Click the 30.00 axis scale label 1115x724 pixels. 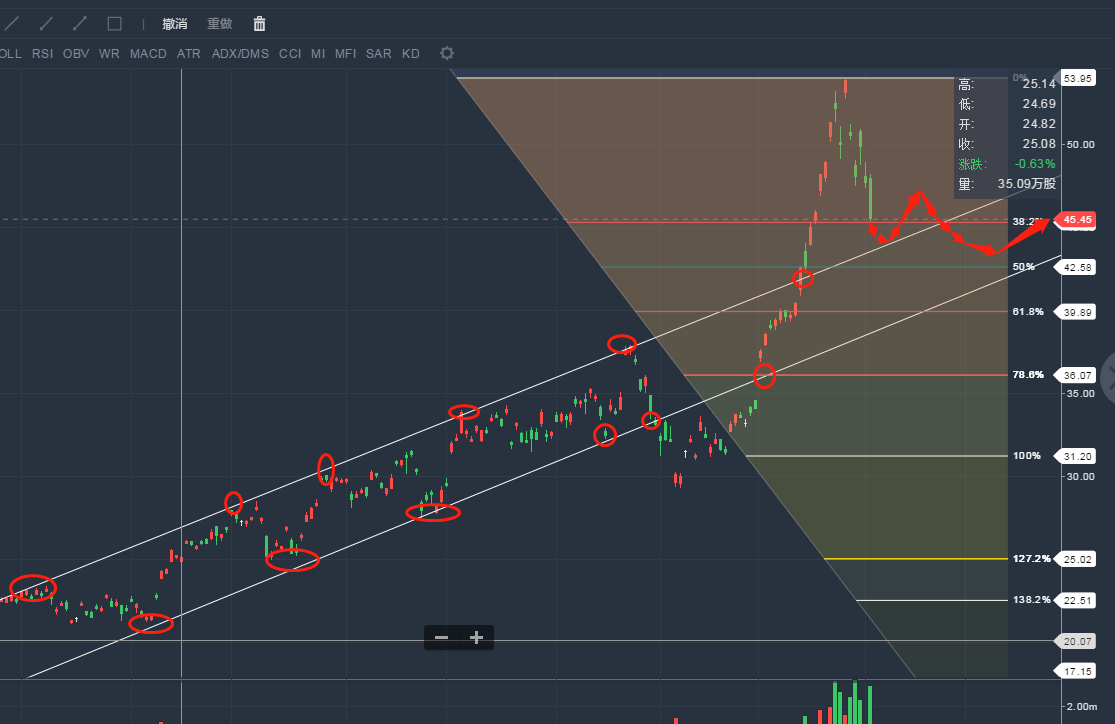point(1080,477)
